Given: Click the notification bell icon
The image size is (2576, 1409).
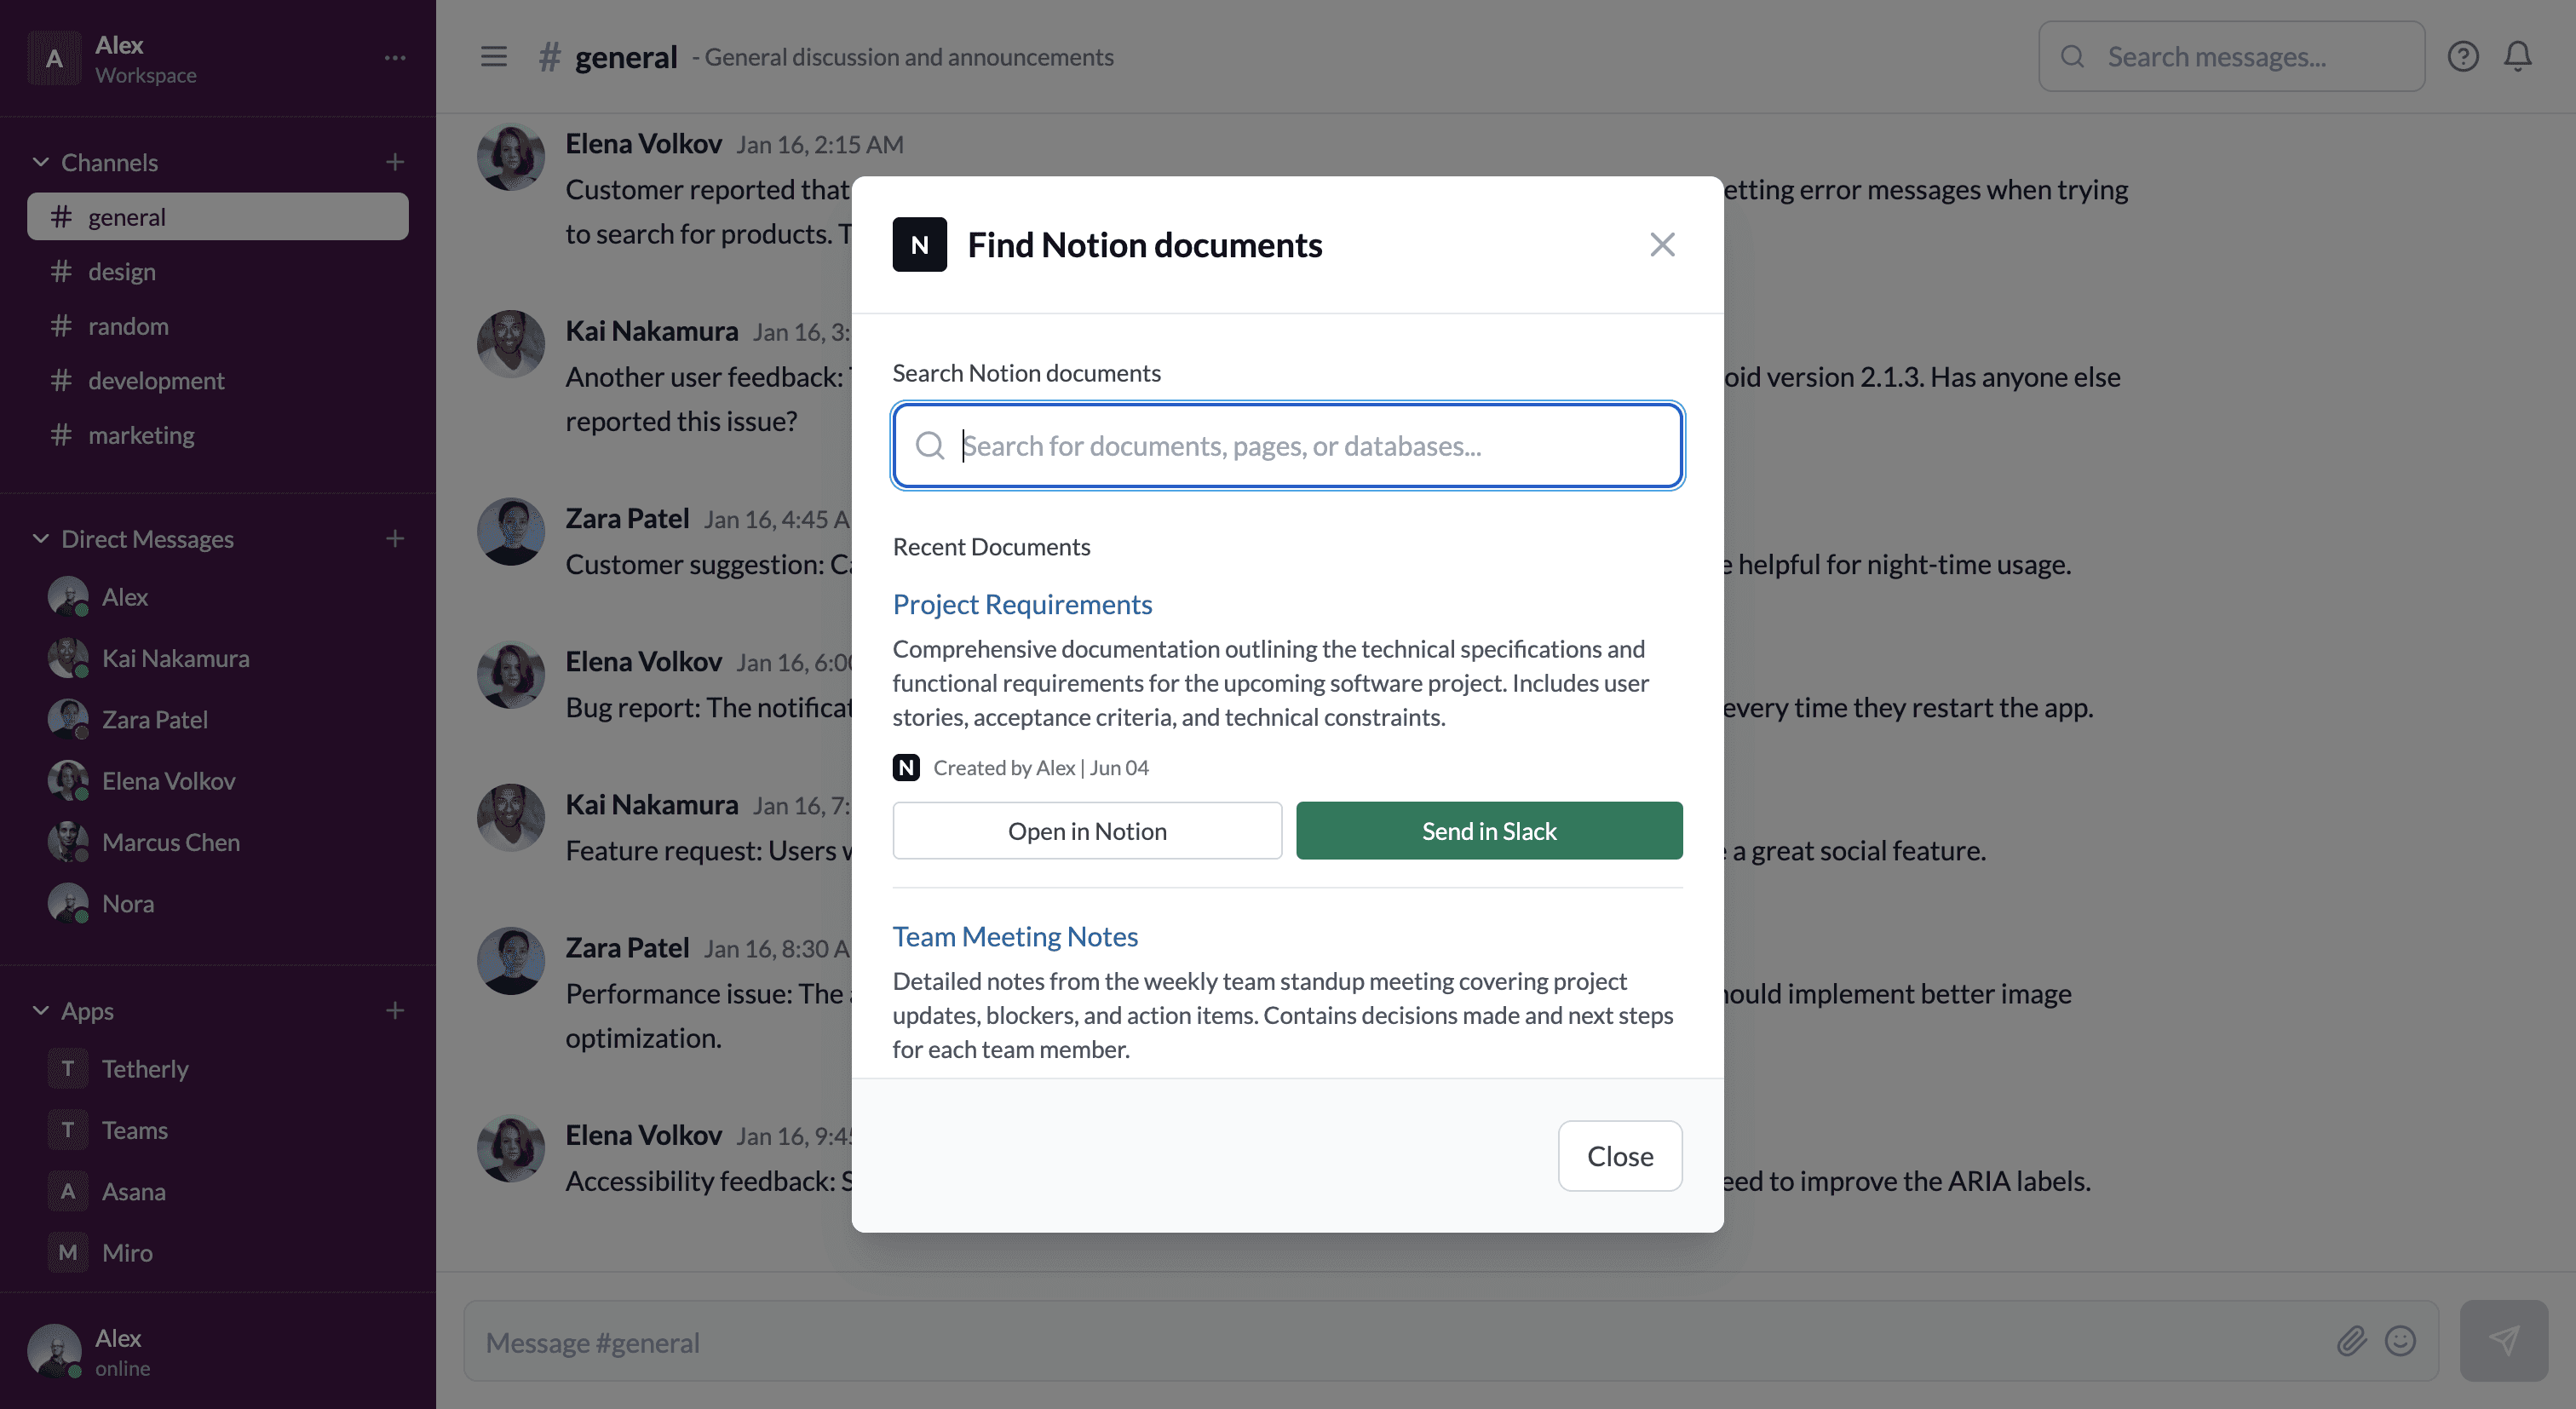Looking at the screenshot, I should click(2517, 56).
